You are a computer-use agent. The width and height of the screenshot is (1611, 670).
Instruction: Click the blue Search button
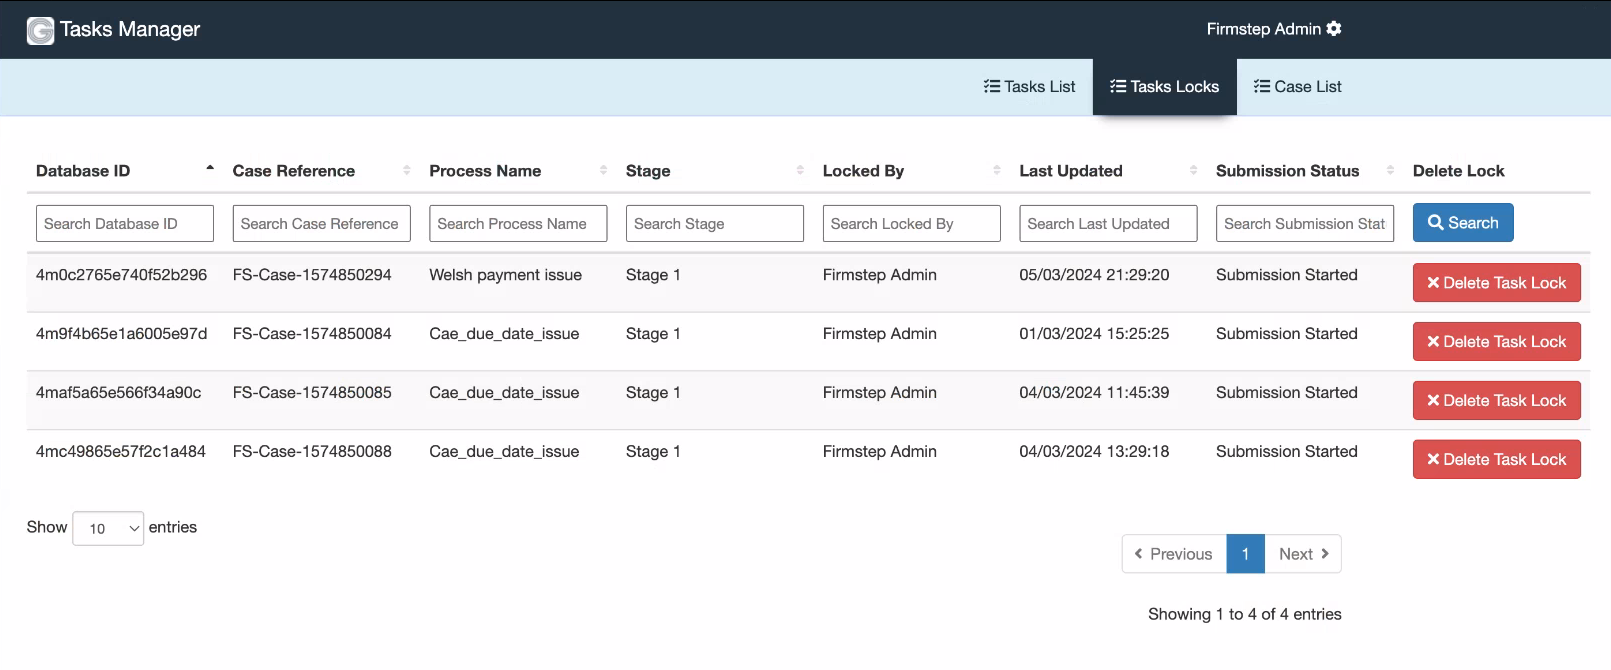tap(1463, 223)
